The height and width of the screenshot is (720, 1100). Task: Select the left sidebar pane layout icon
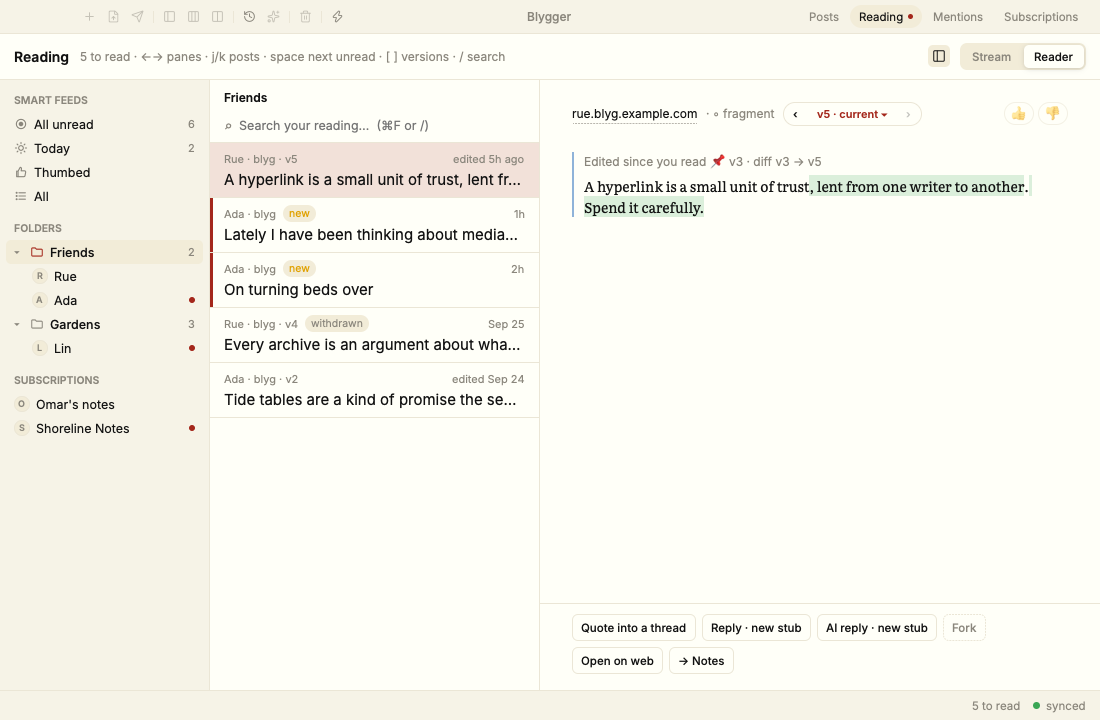[169, 17]
